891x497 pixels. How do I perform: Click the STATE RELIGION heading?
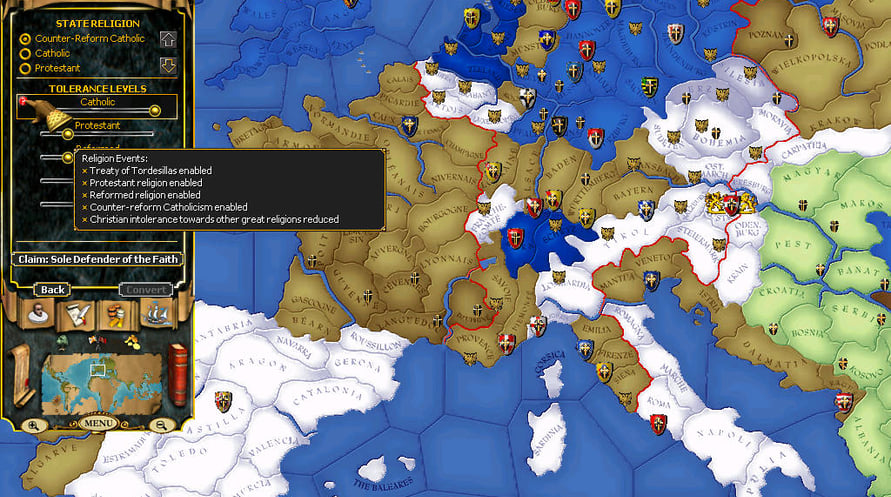[x=98, y=24]
